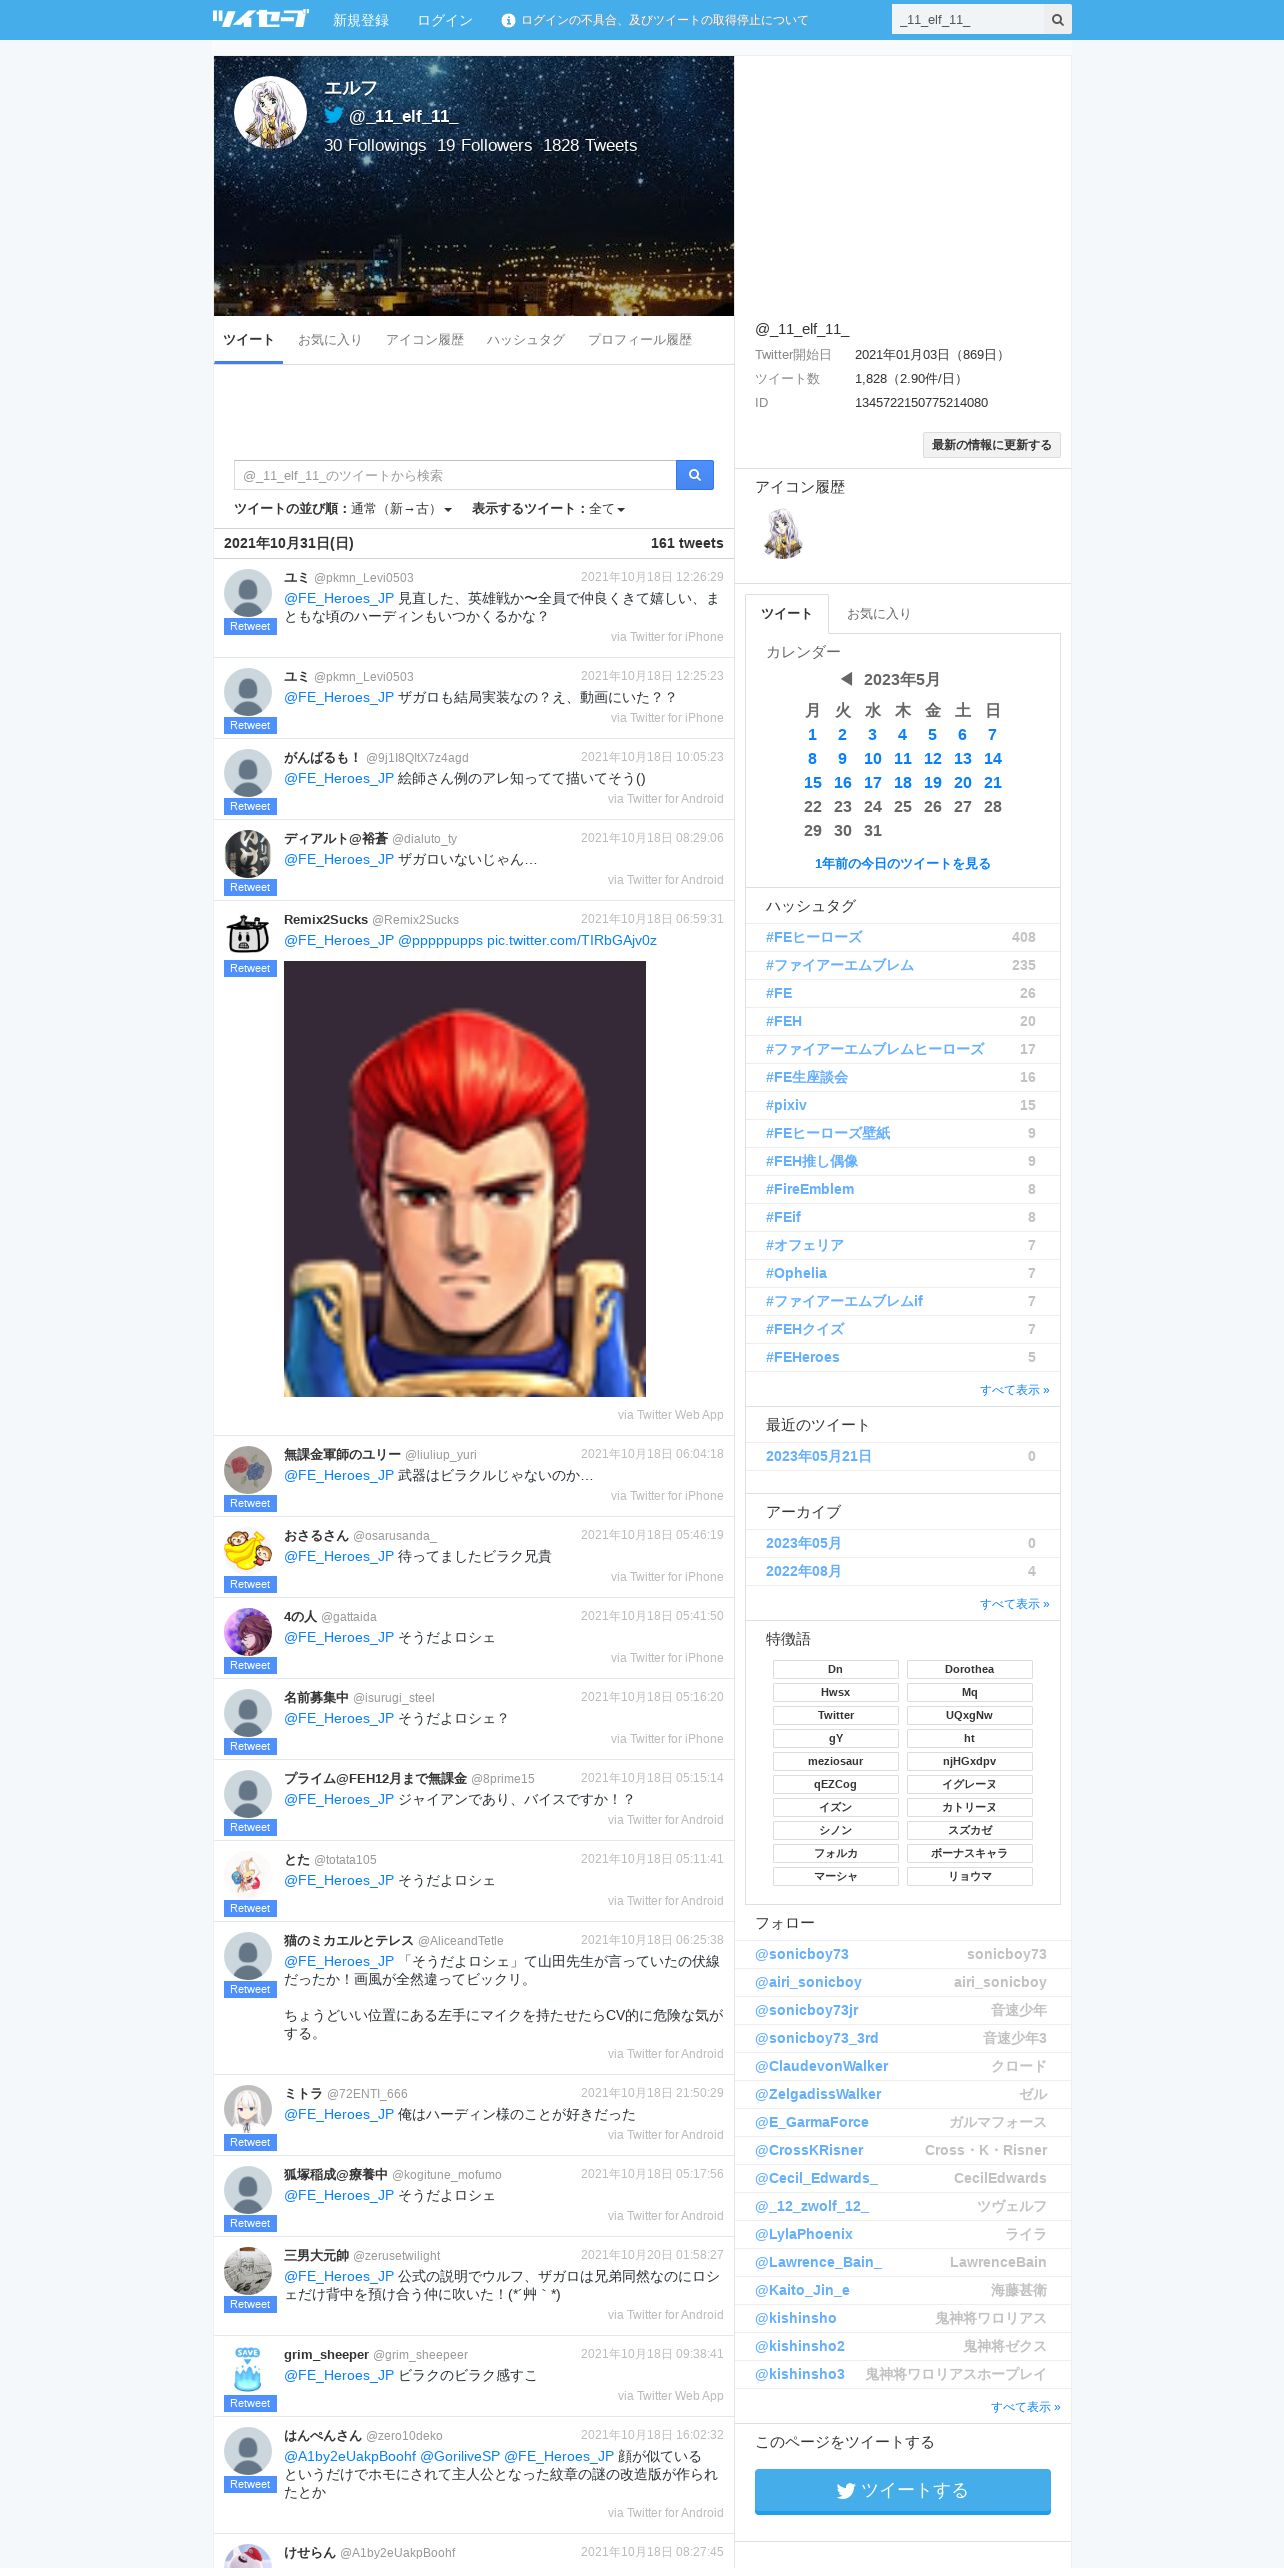Viewport: 1284px width, 2568px height.
Task: Click 161 tweets count text
Action: click(687, 544)
